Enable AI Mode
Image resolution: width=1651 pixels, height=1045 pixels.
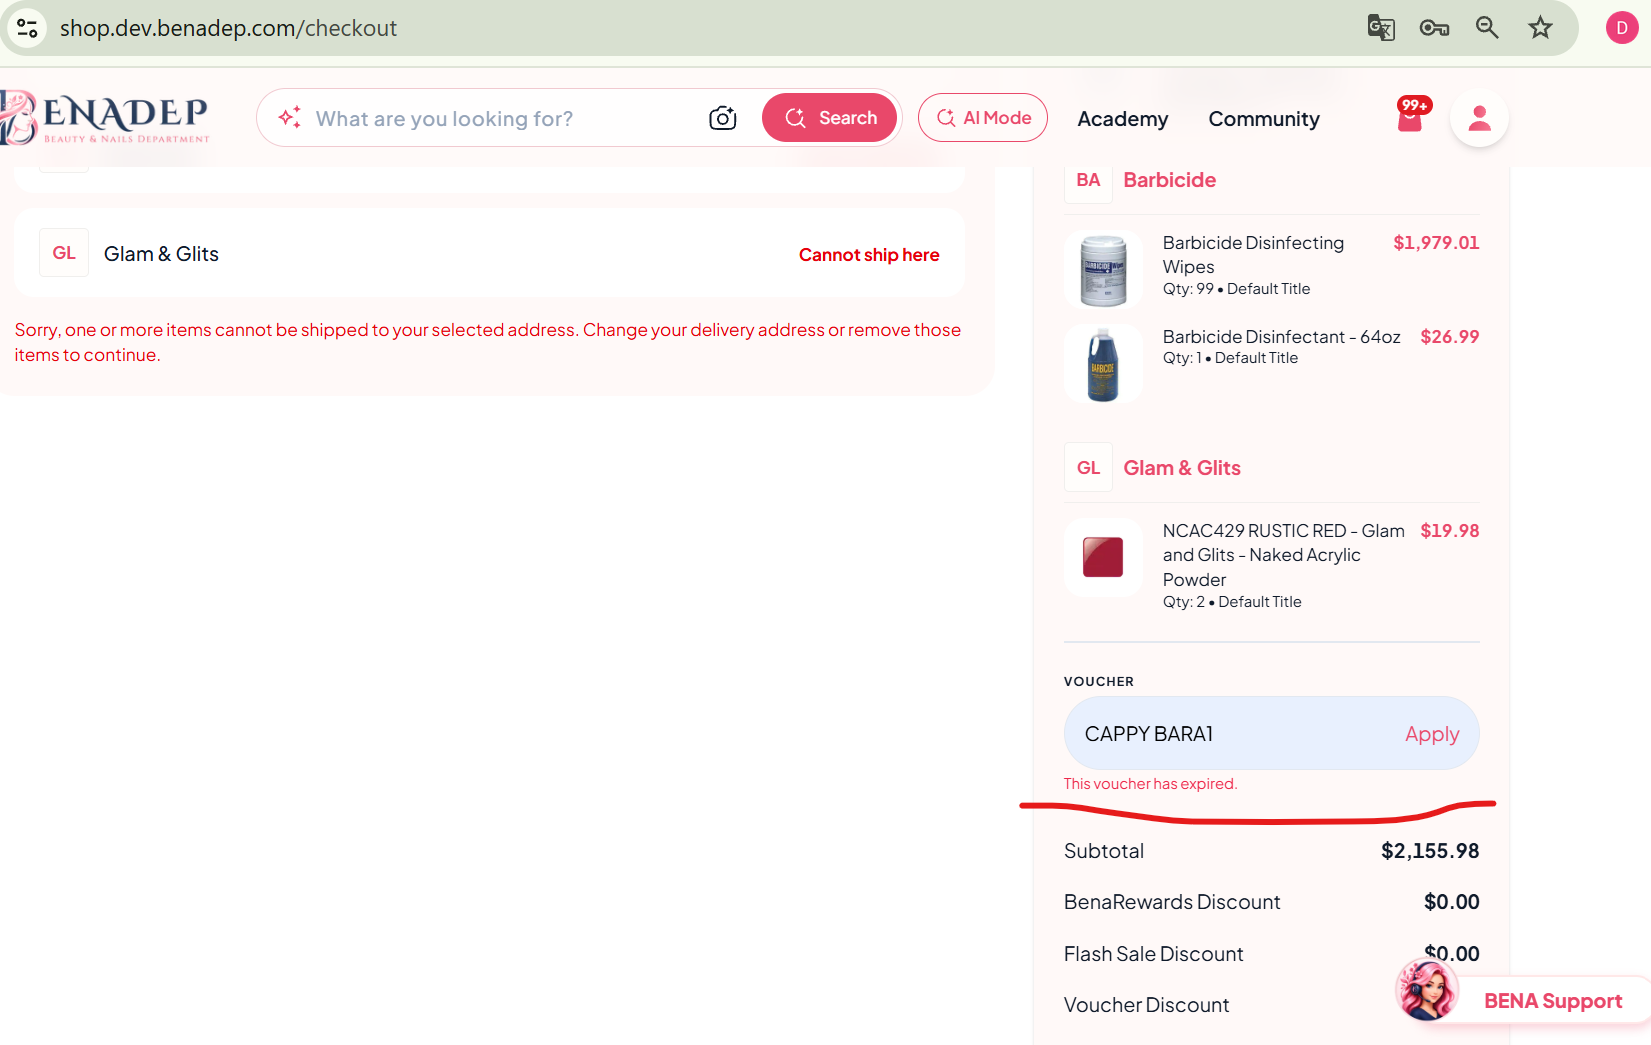[983, 118]
